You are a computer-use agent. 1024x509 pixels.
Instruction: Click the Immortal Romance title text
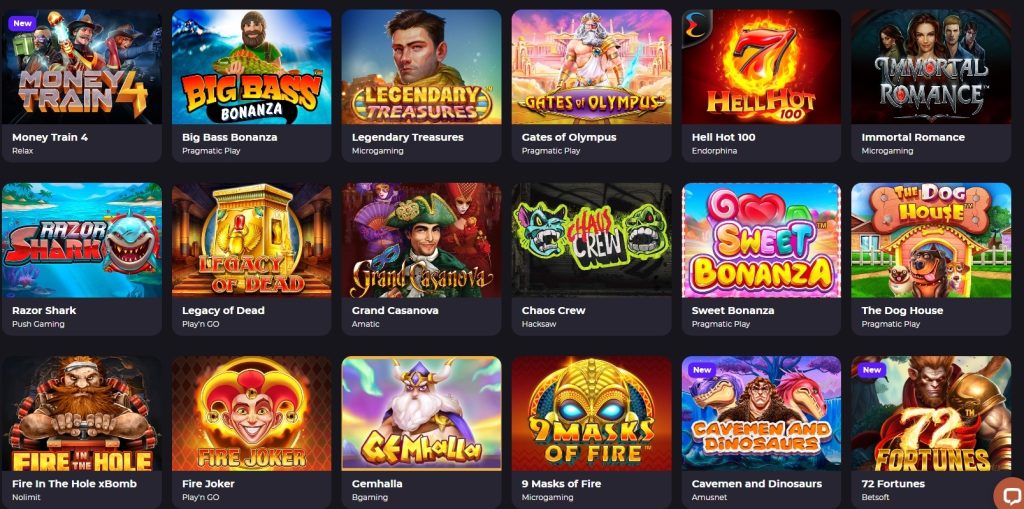913,137
